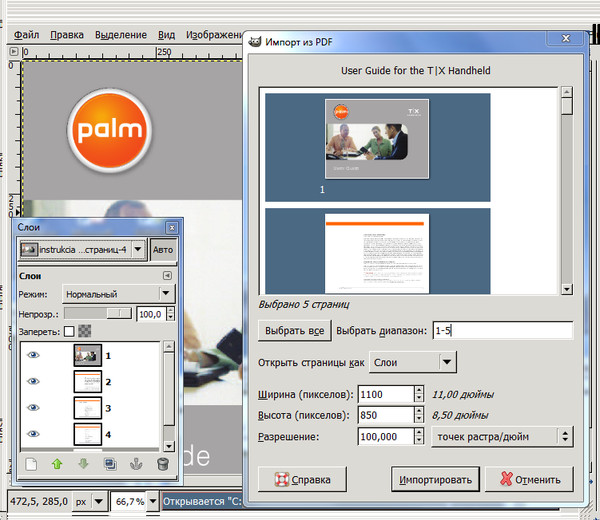This screenshot has height=520, width=600.
Task: Create a new layer in Layers panel
Action: [x=31, y=464]
